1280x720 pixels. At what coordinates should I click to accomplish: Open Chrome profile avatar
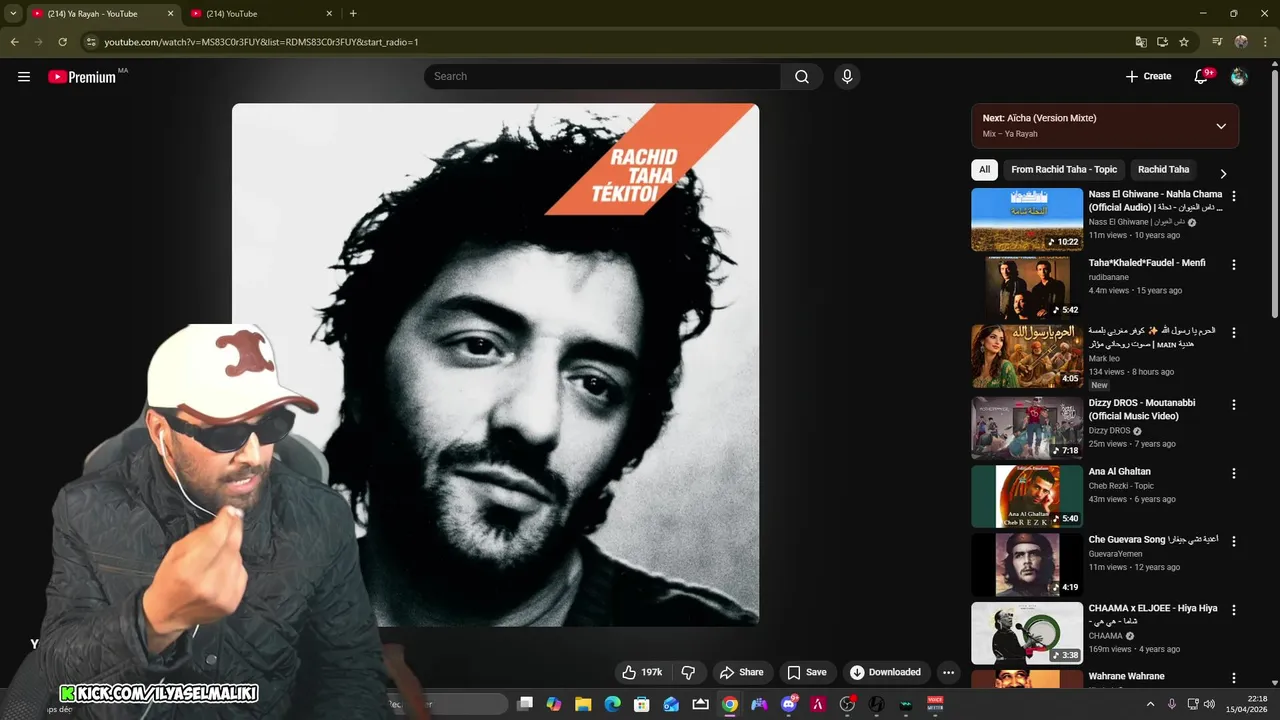[x=1241, y=42]
